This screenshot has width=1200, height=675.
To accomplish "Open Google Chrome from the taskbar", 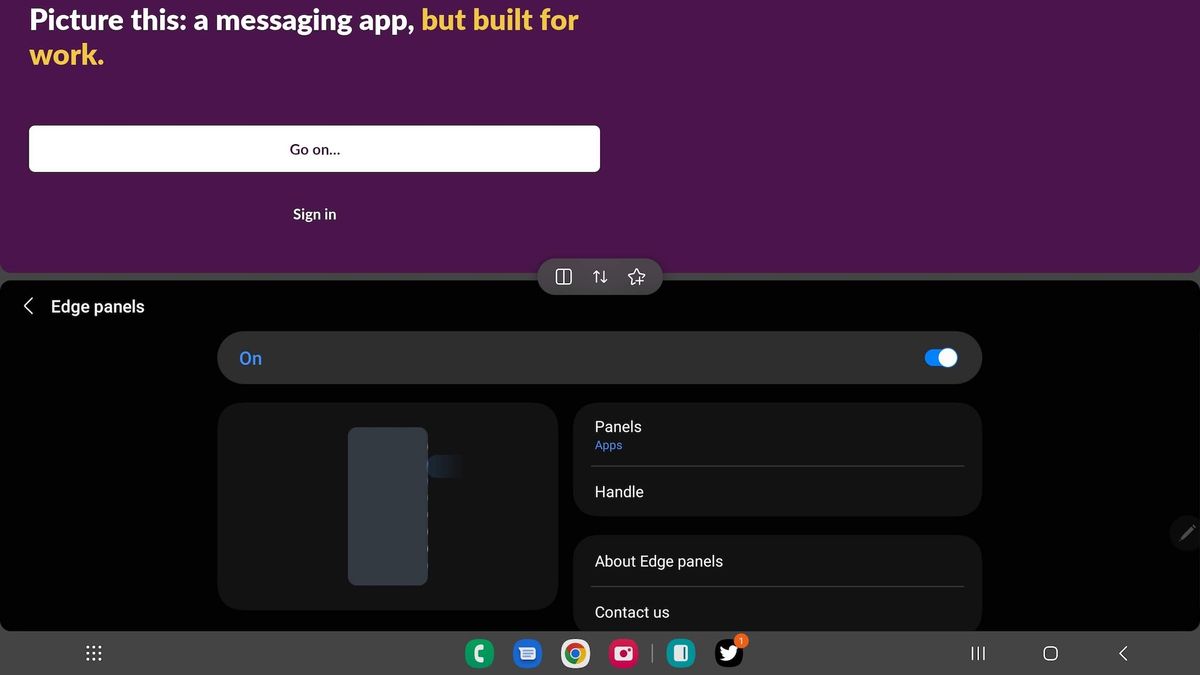I will pyautogui.click(x=575, y=652).
